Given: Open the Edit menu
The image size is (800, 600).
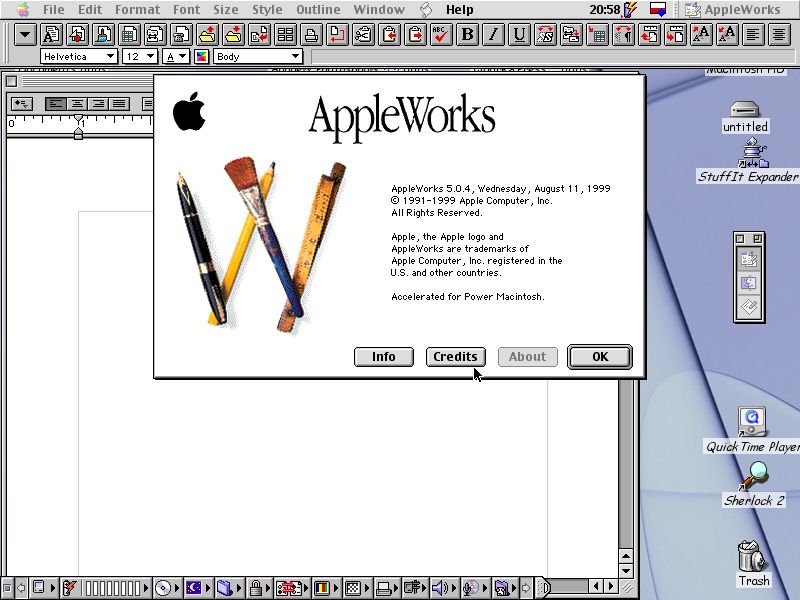Looking at the screenshot, I should click(90, 10).
